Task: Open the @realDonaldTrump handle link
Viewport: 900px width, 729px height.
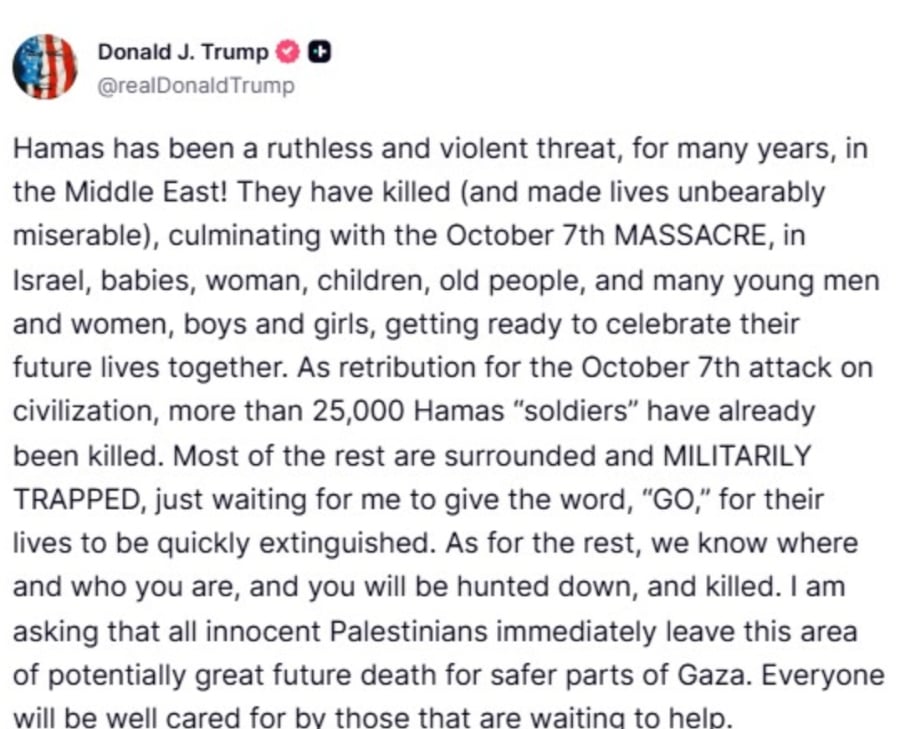Action: click(195, 86)
